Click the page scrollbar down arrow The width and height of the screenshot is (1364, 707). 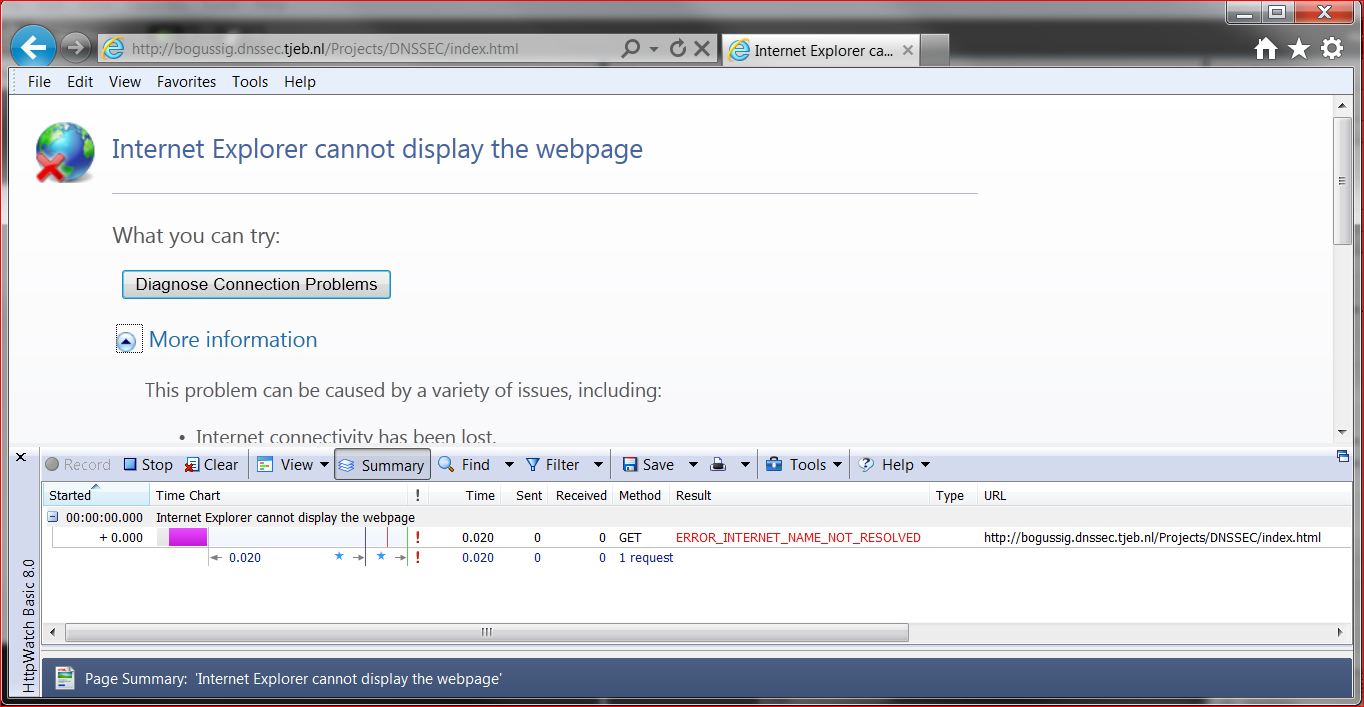pyautogui.click(x=1342, y=432)
